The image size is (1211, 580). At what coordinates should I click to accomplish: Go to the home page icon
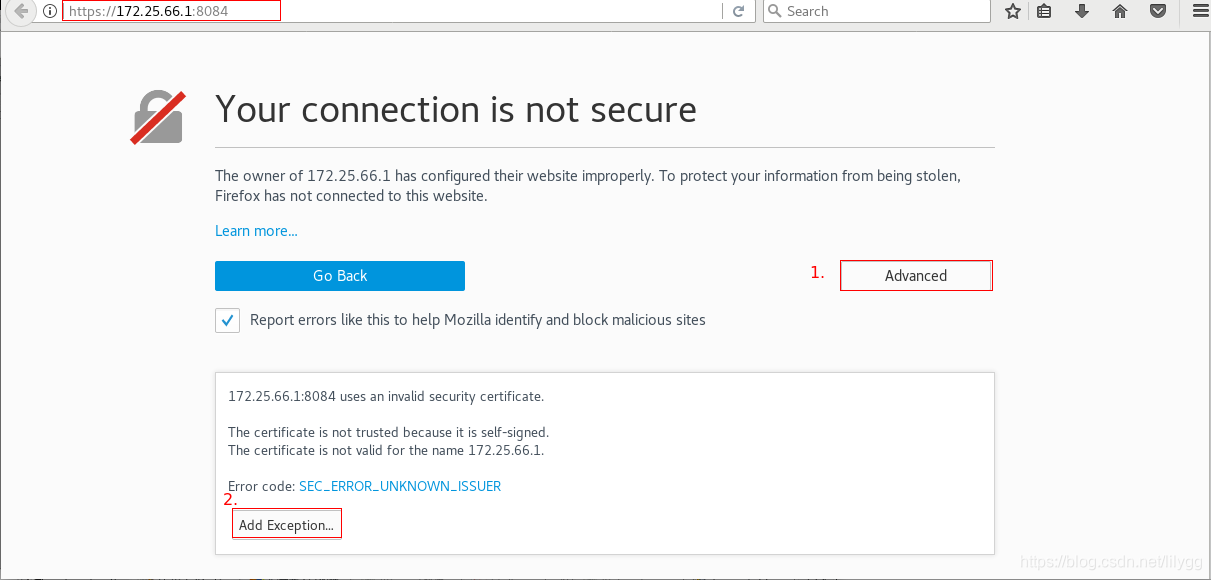point(1120,11)
